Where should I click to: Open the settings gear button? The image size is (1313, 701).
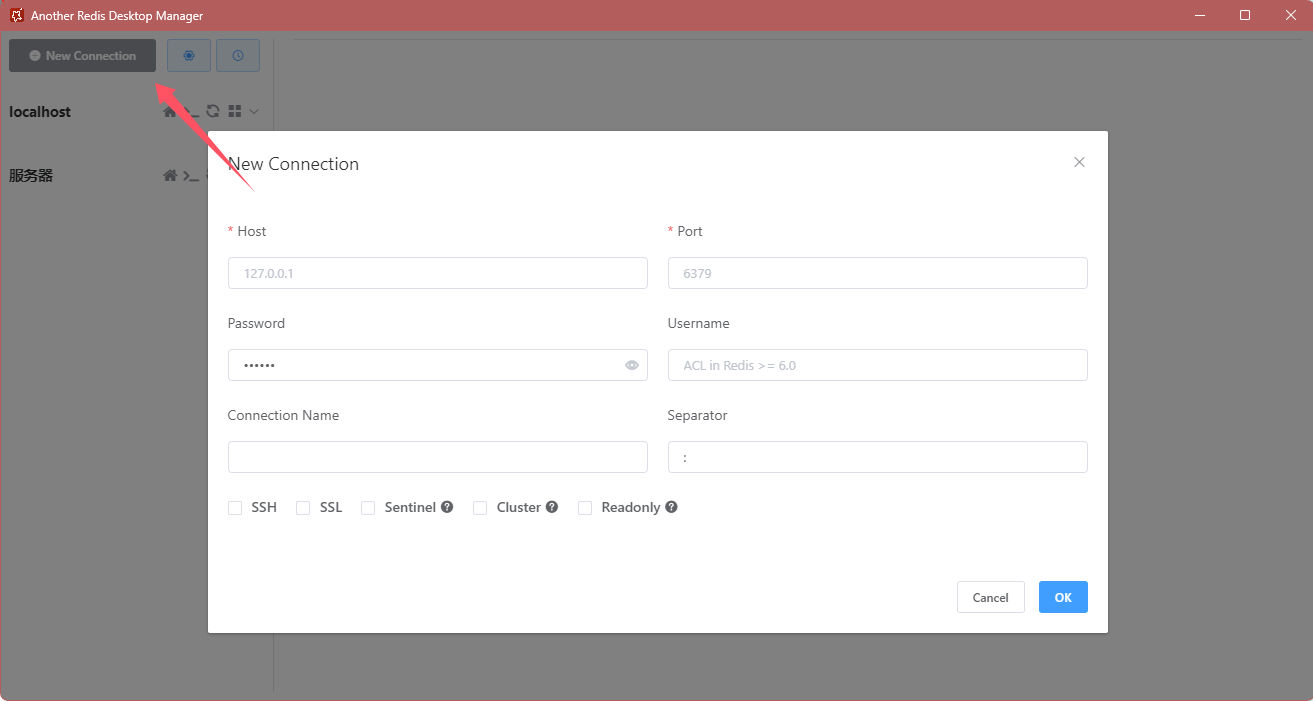[189, 56]
